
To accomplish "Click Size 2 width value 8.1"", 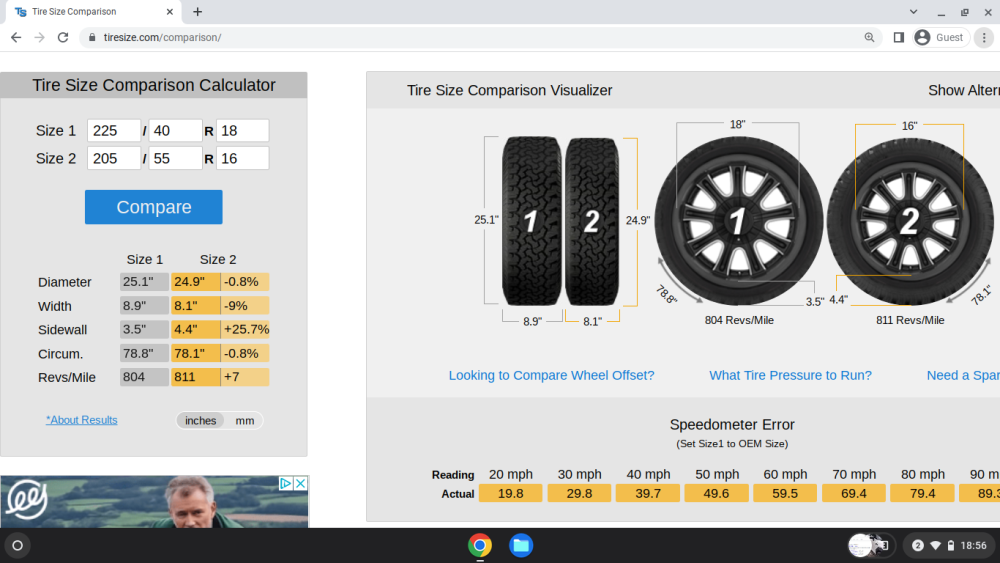I will 195,306.
